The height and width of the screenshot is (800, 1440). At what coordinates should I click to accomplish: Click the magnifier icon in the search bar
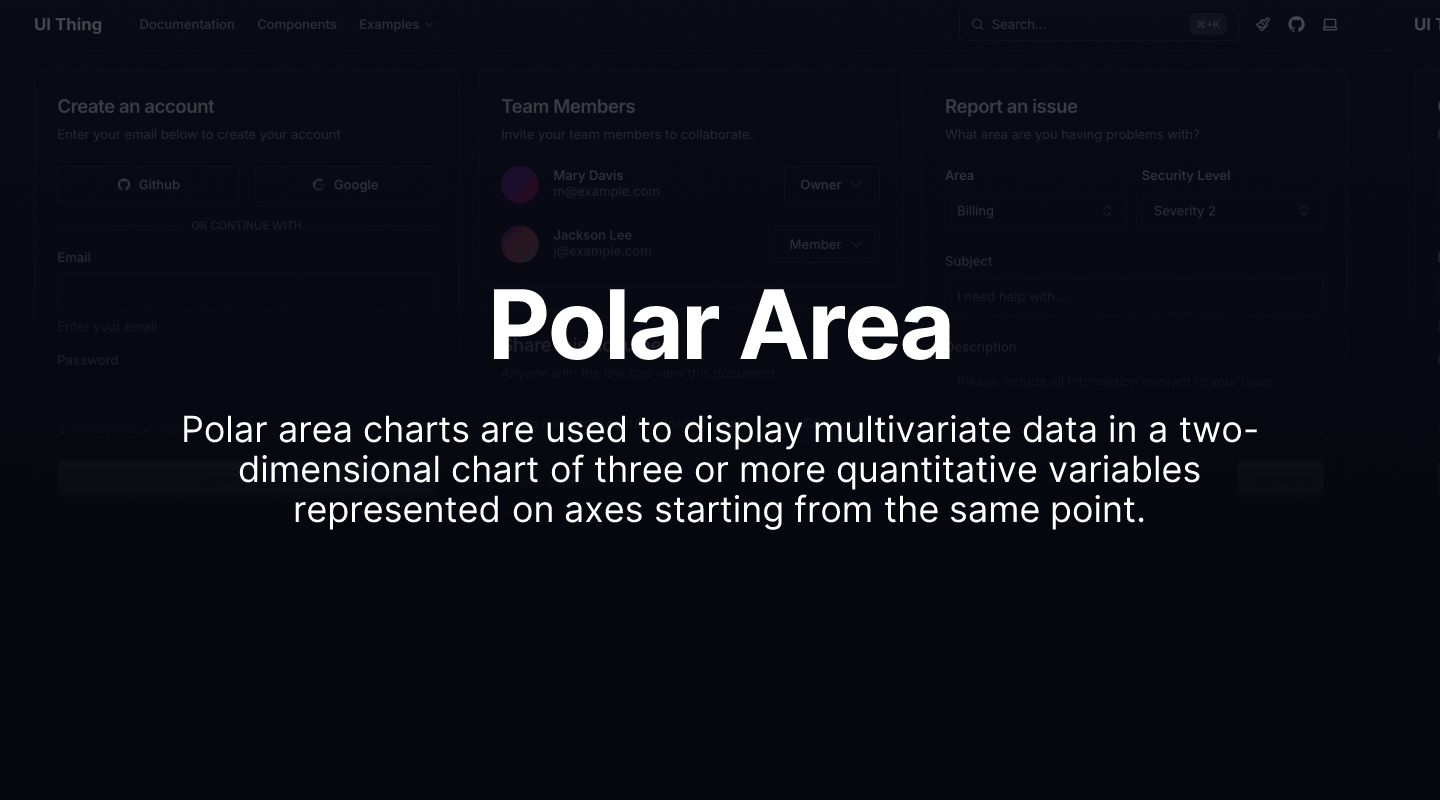click(977, 24)
